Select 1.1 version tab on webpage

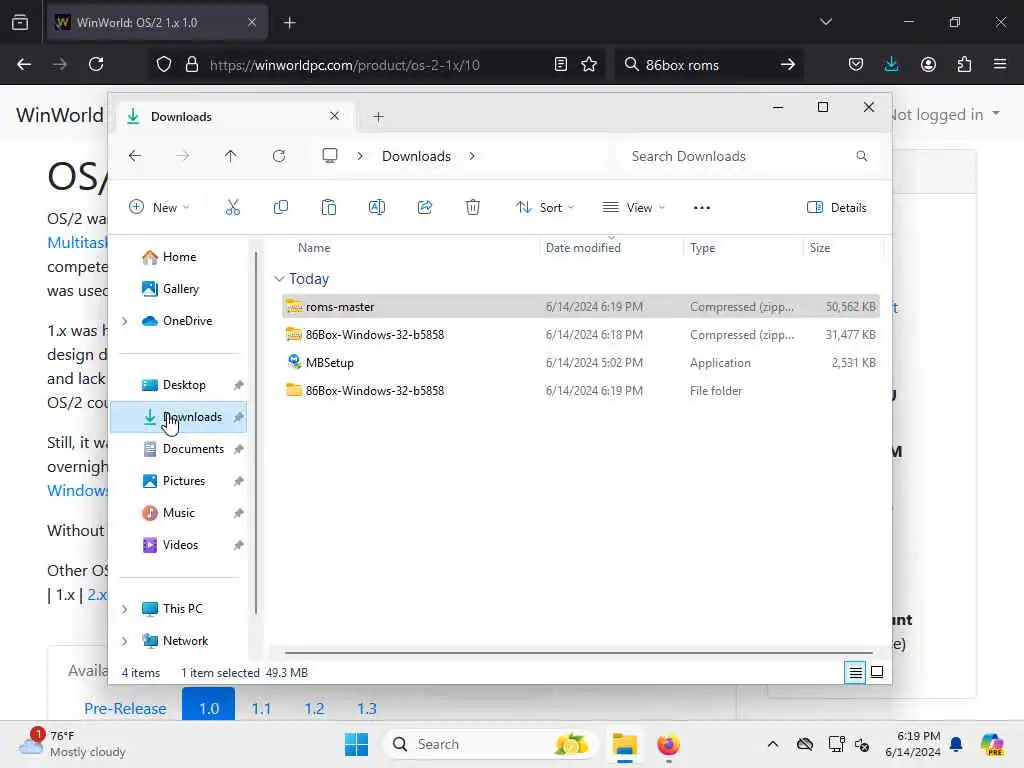[x=261, y=708]
